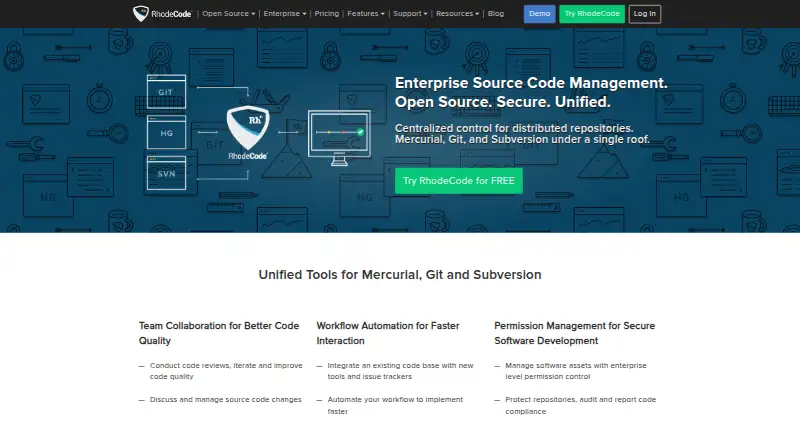800x440 pixels.
Task: Expand the Features dropdown menu
Action: click(366, 14)
